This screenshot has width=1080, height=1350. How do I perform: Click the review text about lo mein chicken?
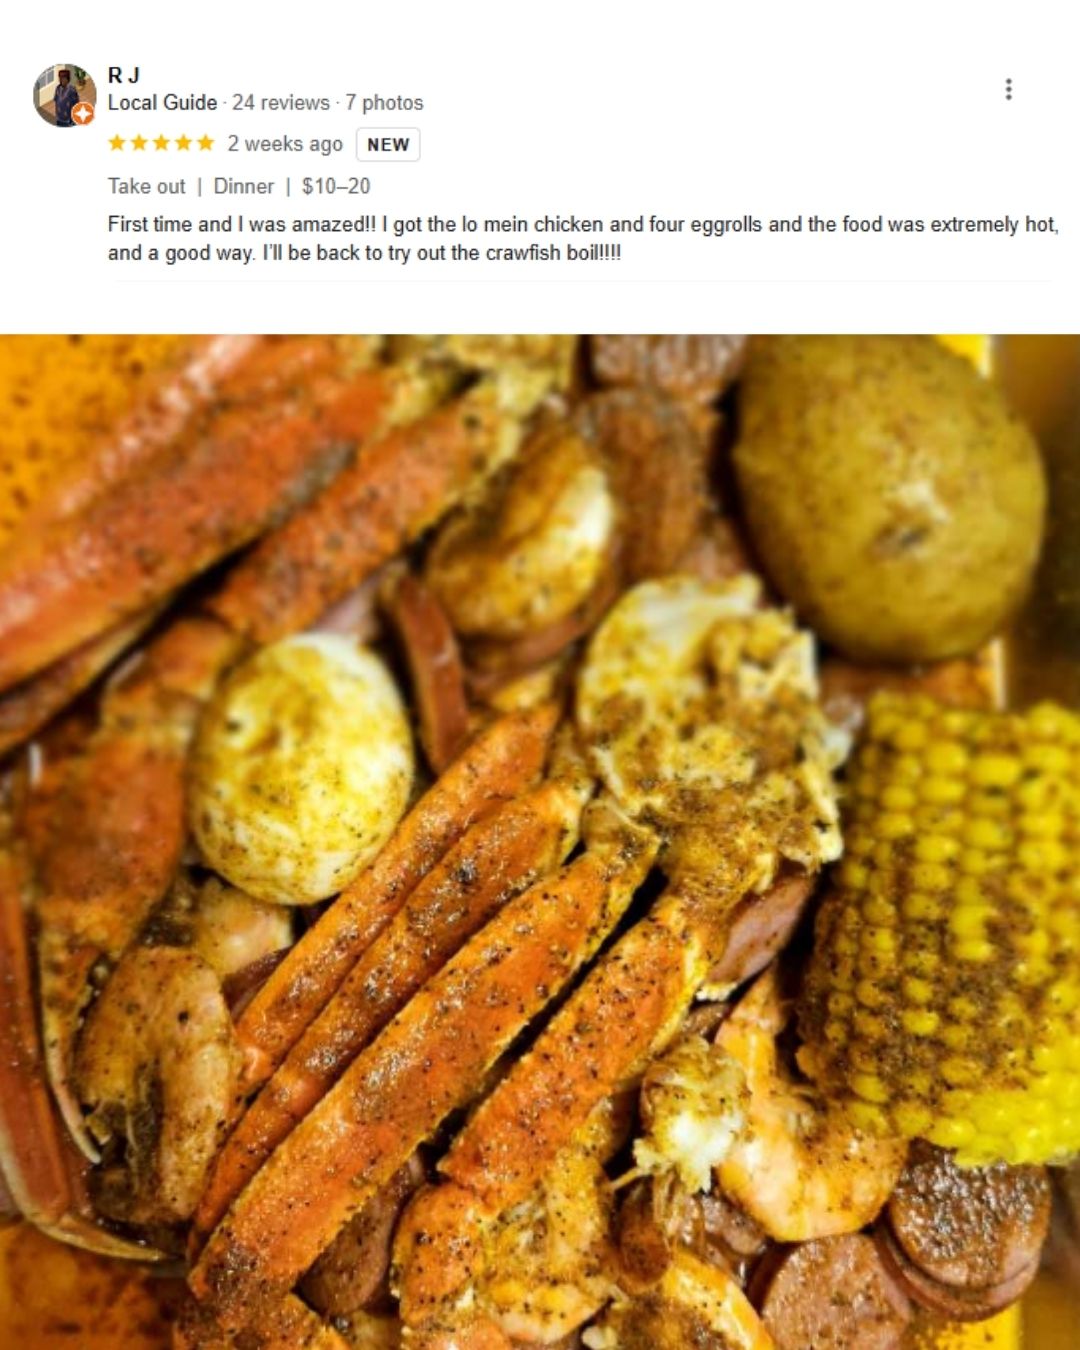583,238
